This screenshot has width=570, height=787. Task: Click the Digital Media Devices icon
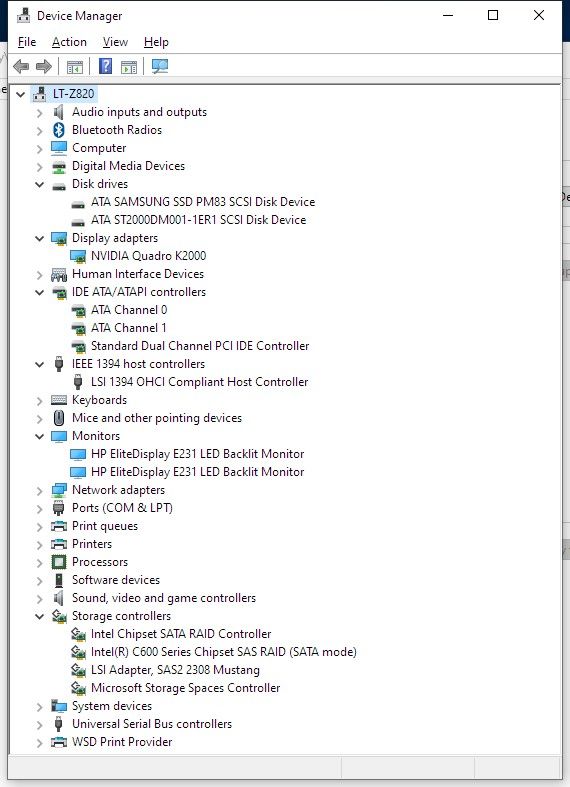coord(59,166)
